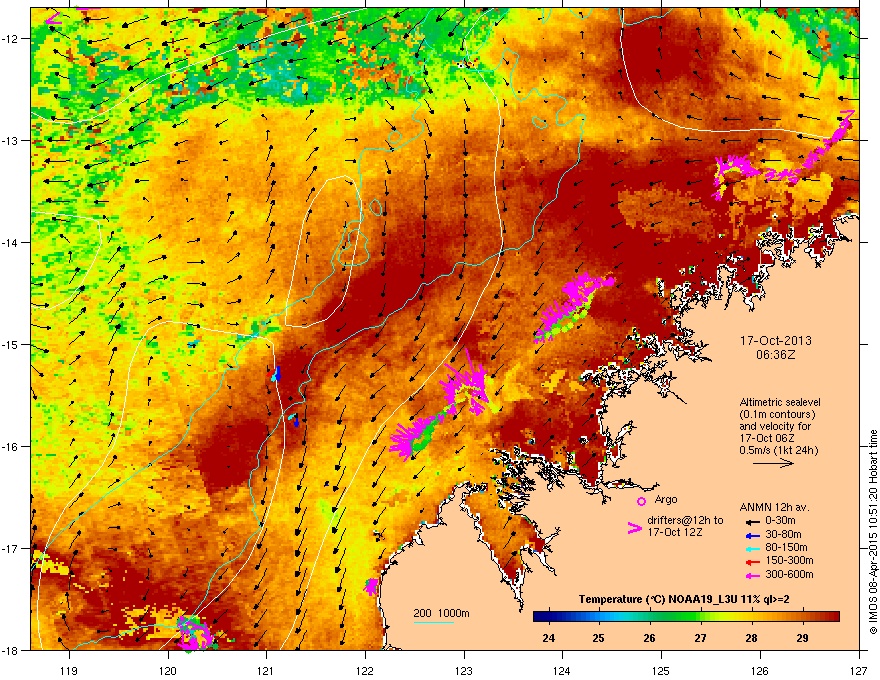Viewport: 880px width, 680px height.
Task: Click latitude axis label -15
Action: coord(10,344)
